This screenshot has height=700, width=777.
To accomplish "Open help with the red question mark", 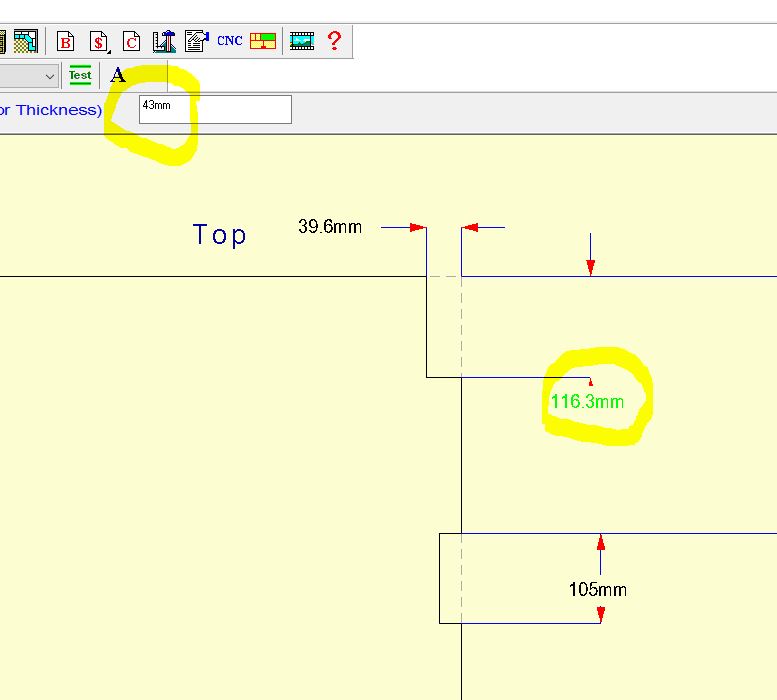I will [x=334, y=41].
